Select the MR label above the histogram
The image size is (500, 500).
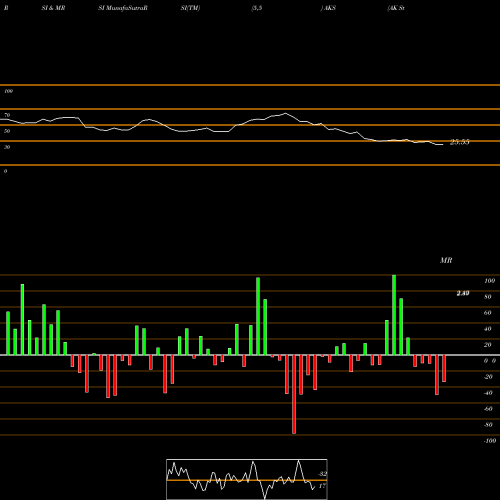[x=446, y=260]
